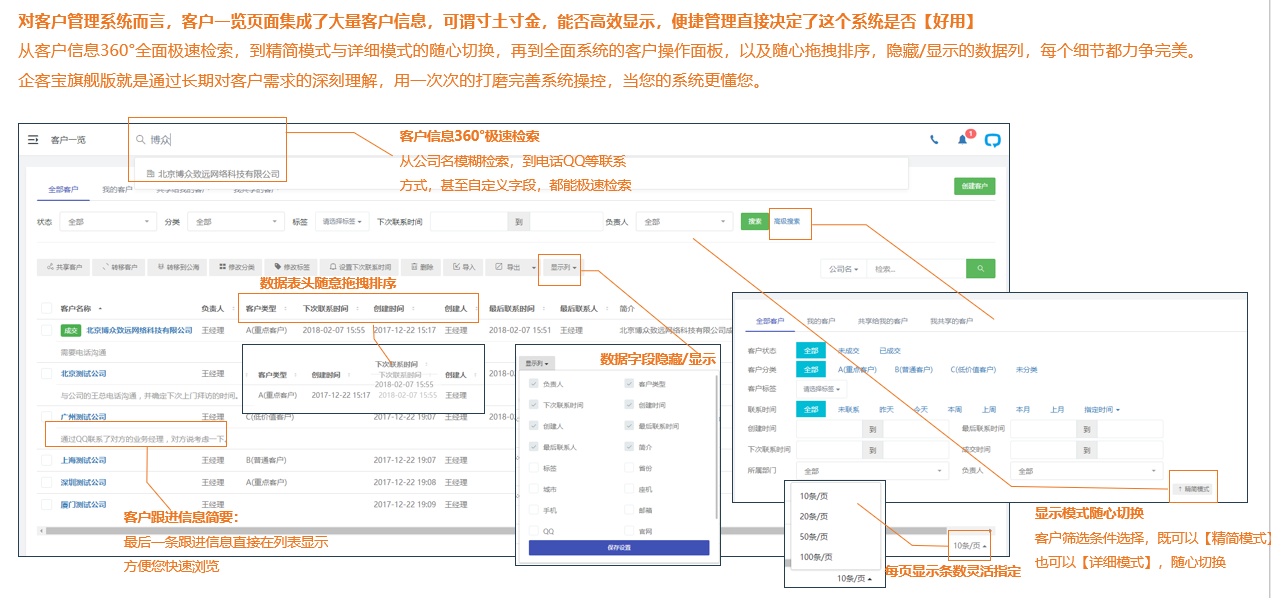
Task: Click 保存设置 in the 显示列 popup
Action: (x=619, y=547)
